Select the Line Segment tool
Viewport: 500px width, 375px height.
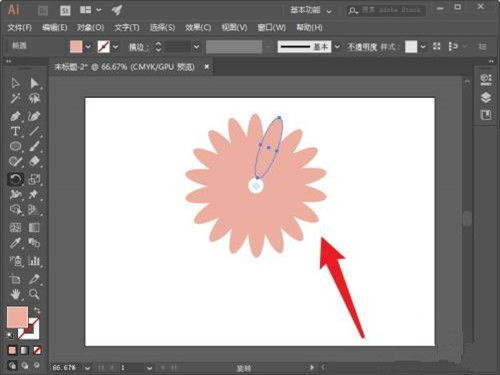pyautogui.click(x=34, y=131)
